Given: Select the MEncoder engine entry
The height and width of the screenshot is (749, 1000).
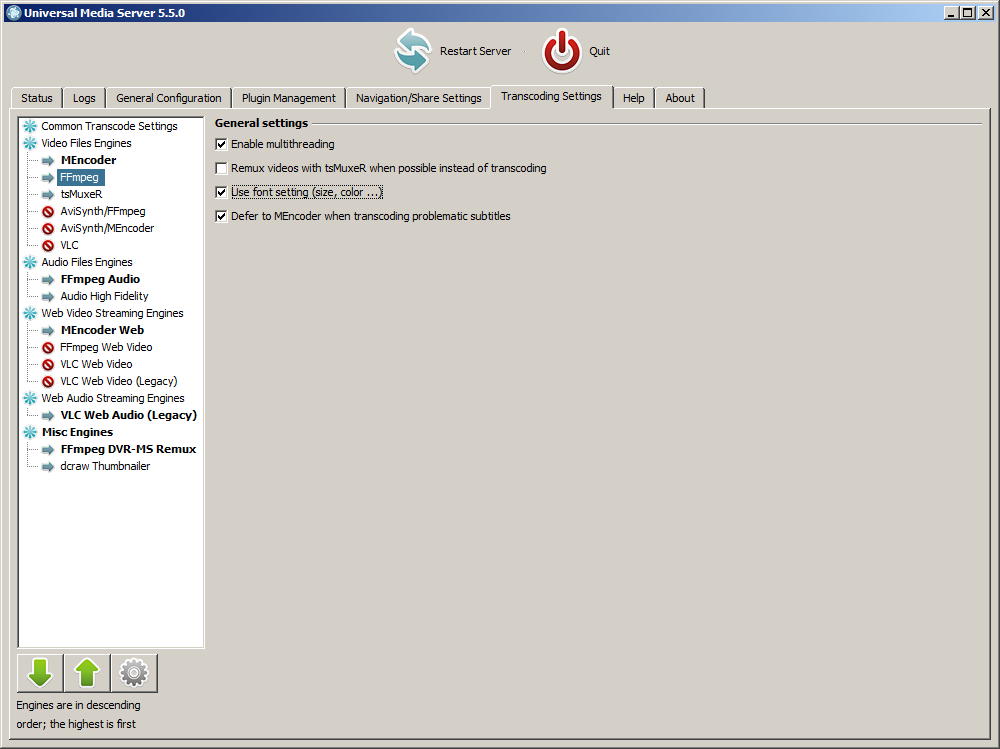Looking at the screenshot, I should tap(89, 160).
